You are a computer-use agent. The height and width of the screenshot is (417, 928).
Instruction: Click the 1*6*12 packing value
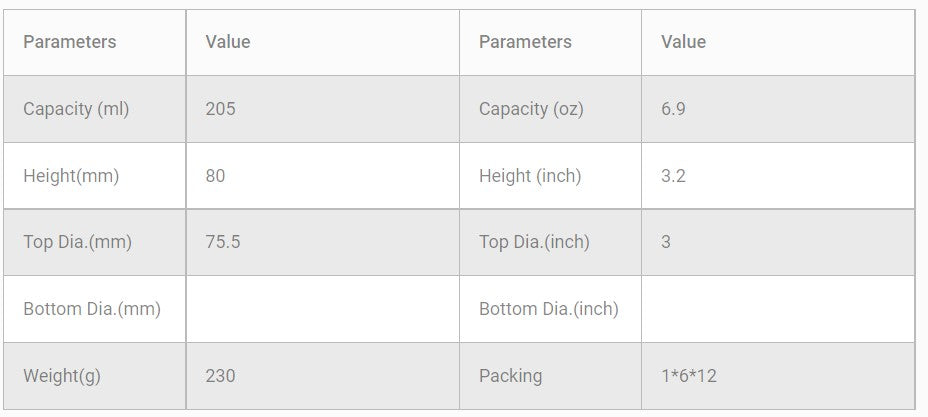[688, 376]
